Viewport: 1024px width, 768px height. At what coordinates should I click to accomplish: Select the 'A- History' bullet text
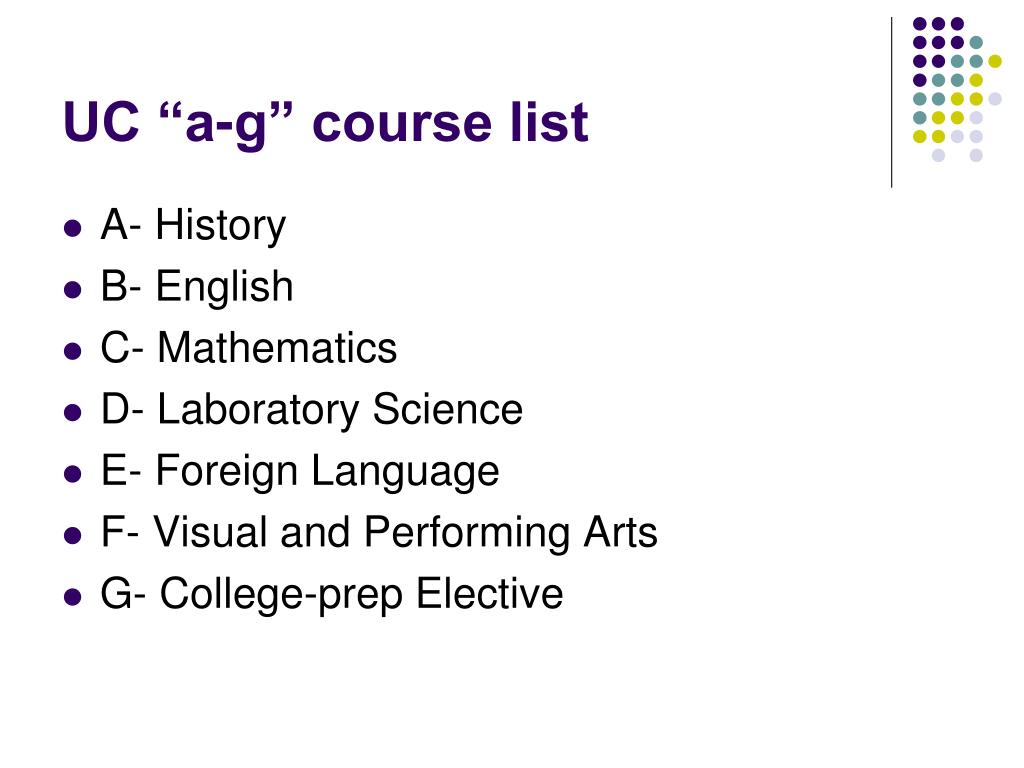click(x=193, y=225)
